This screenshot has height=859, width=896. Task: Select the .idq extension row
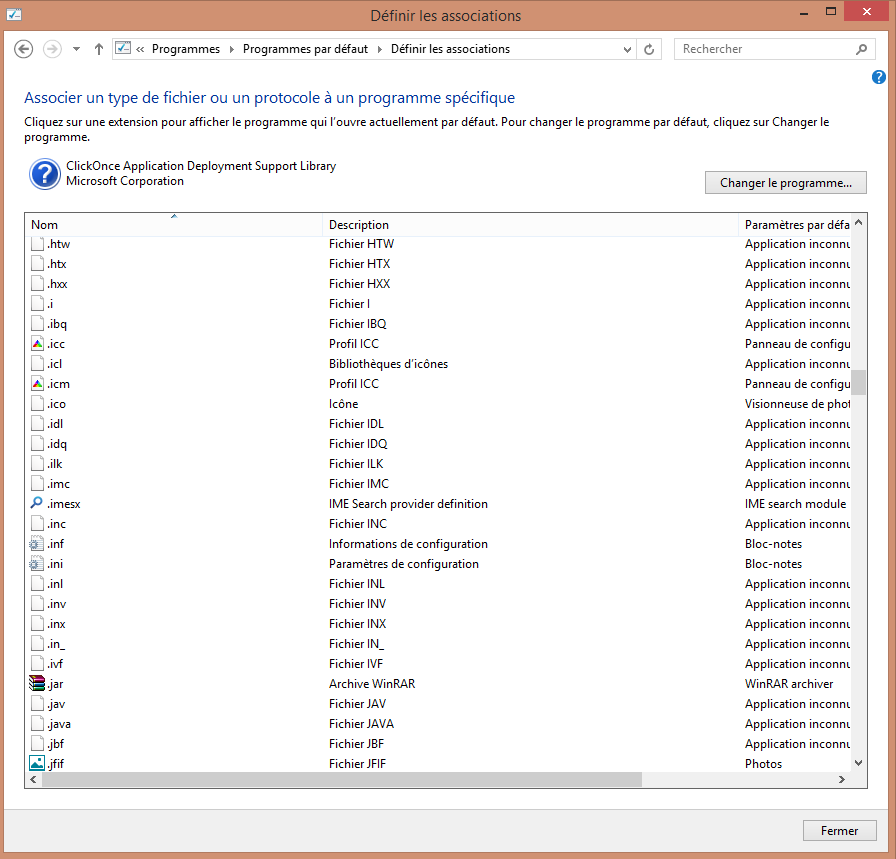[x=438, y=444]
